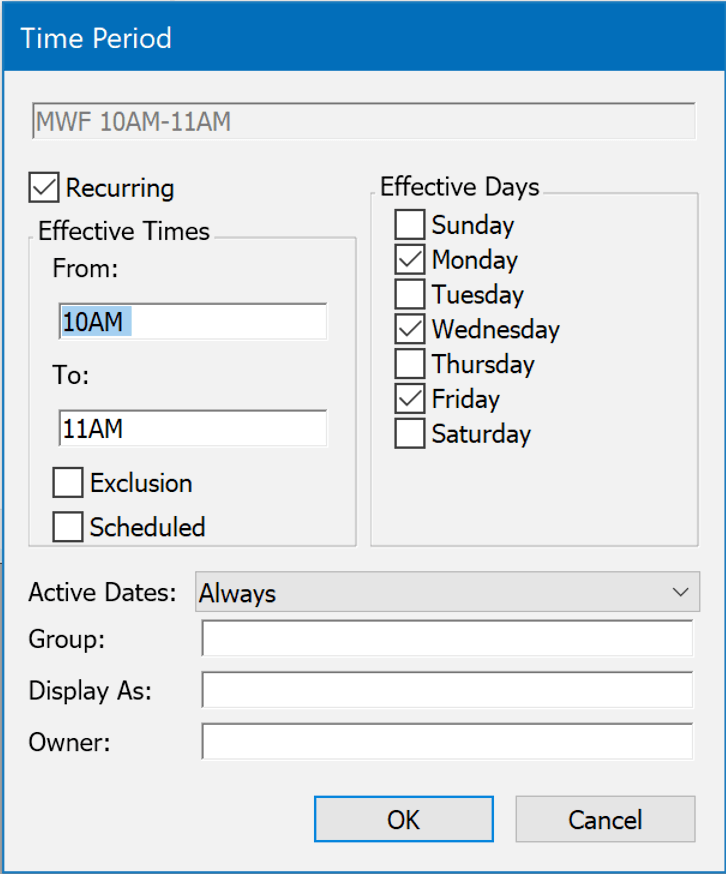Click the time period name field
This screenshot has height=874, width=726.
tap(363, 122)
